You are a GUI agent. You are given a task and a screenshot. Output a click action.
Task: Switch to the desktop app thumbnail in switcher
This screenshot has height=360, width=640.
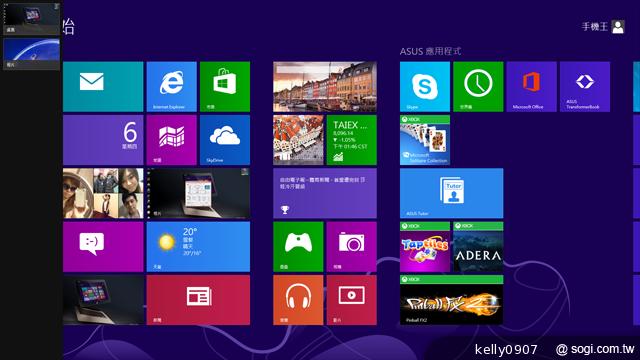tap(31, 19)
